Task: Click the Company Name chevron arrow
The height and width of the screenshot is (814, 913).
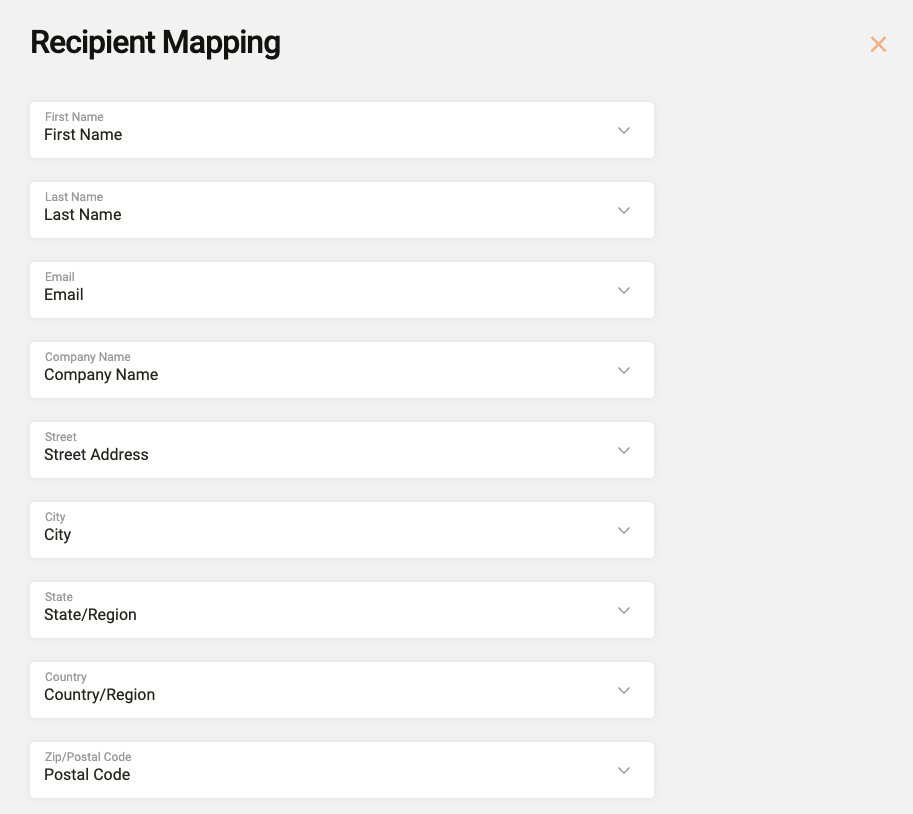Action: tap(624, 370)
